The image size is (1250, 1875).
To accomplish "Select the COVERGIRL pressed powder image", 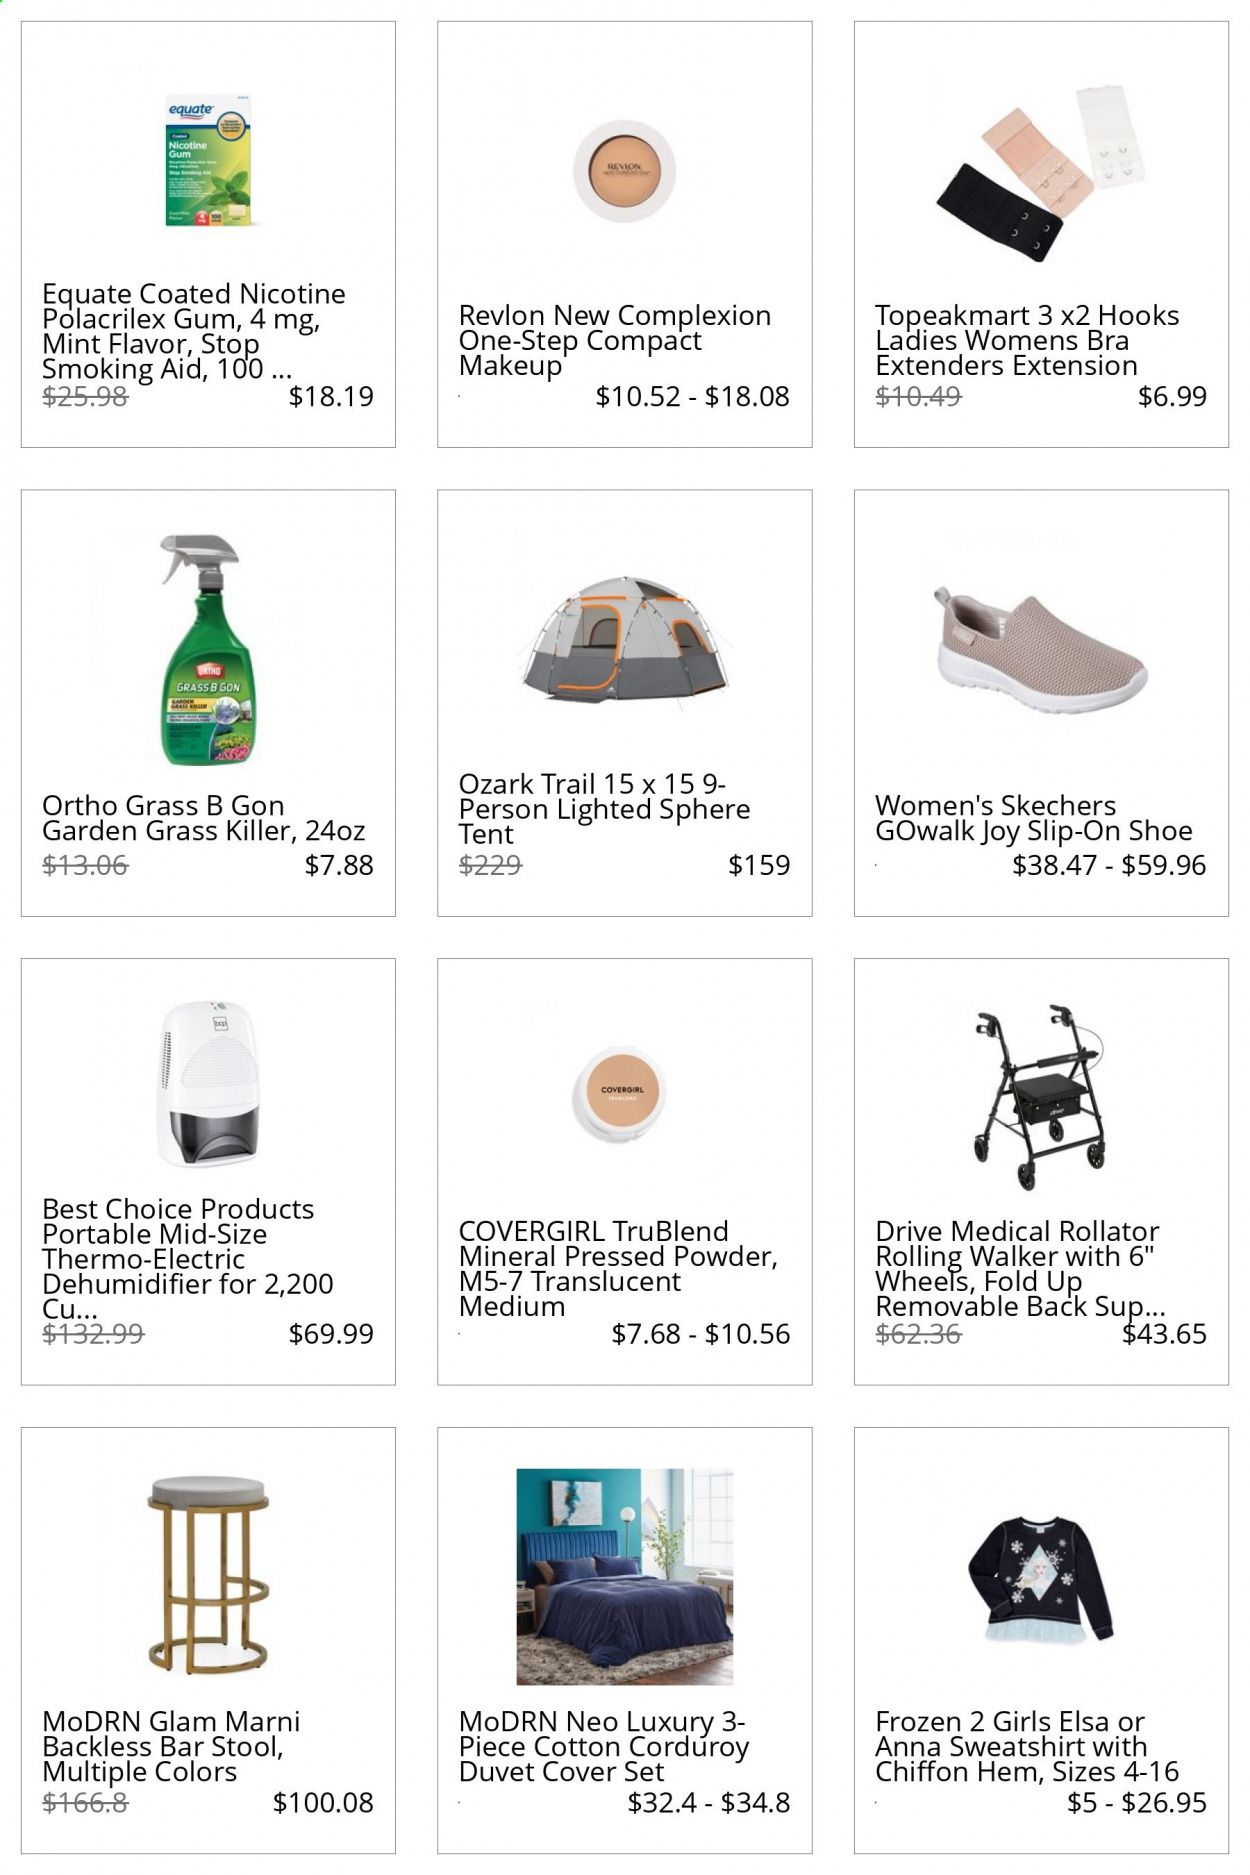I will 624,1097.
